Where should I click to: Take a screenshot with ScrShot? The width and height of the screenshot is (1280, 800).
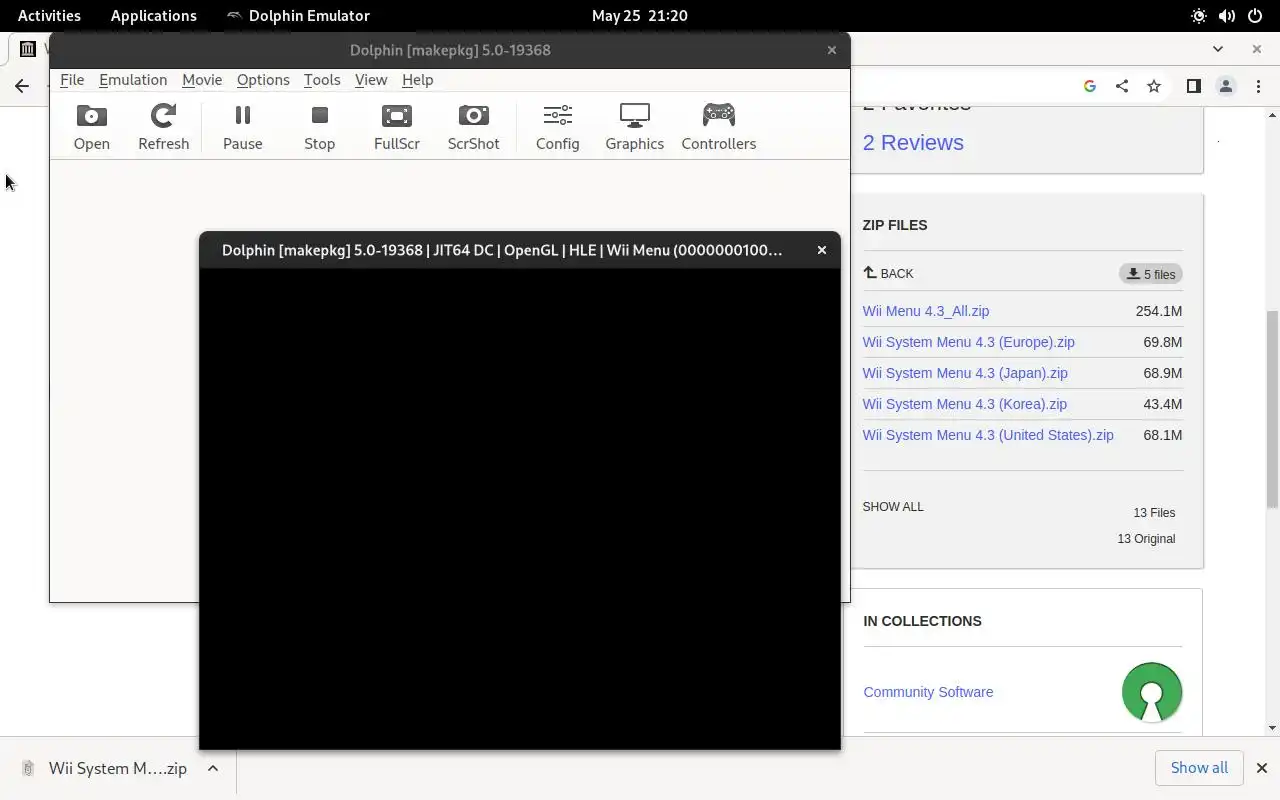click(473, 127)
